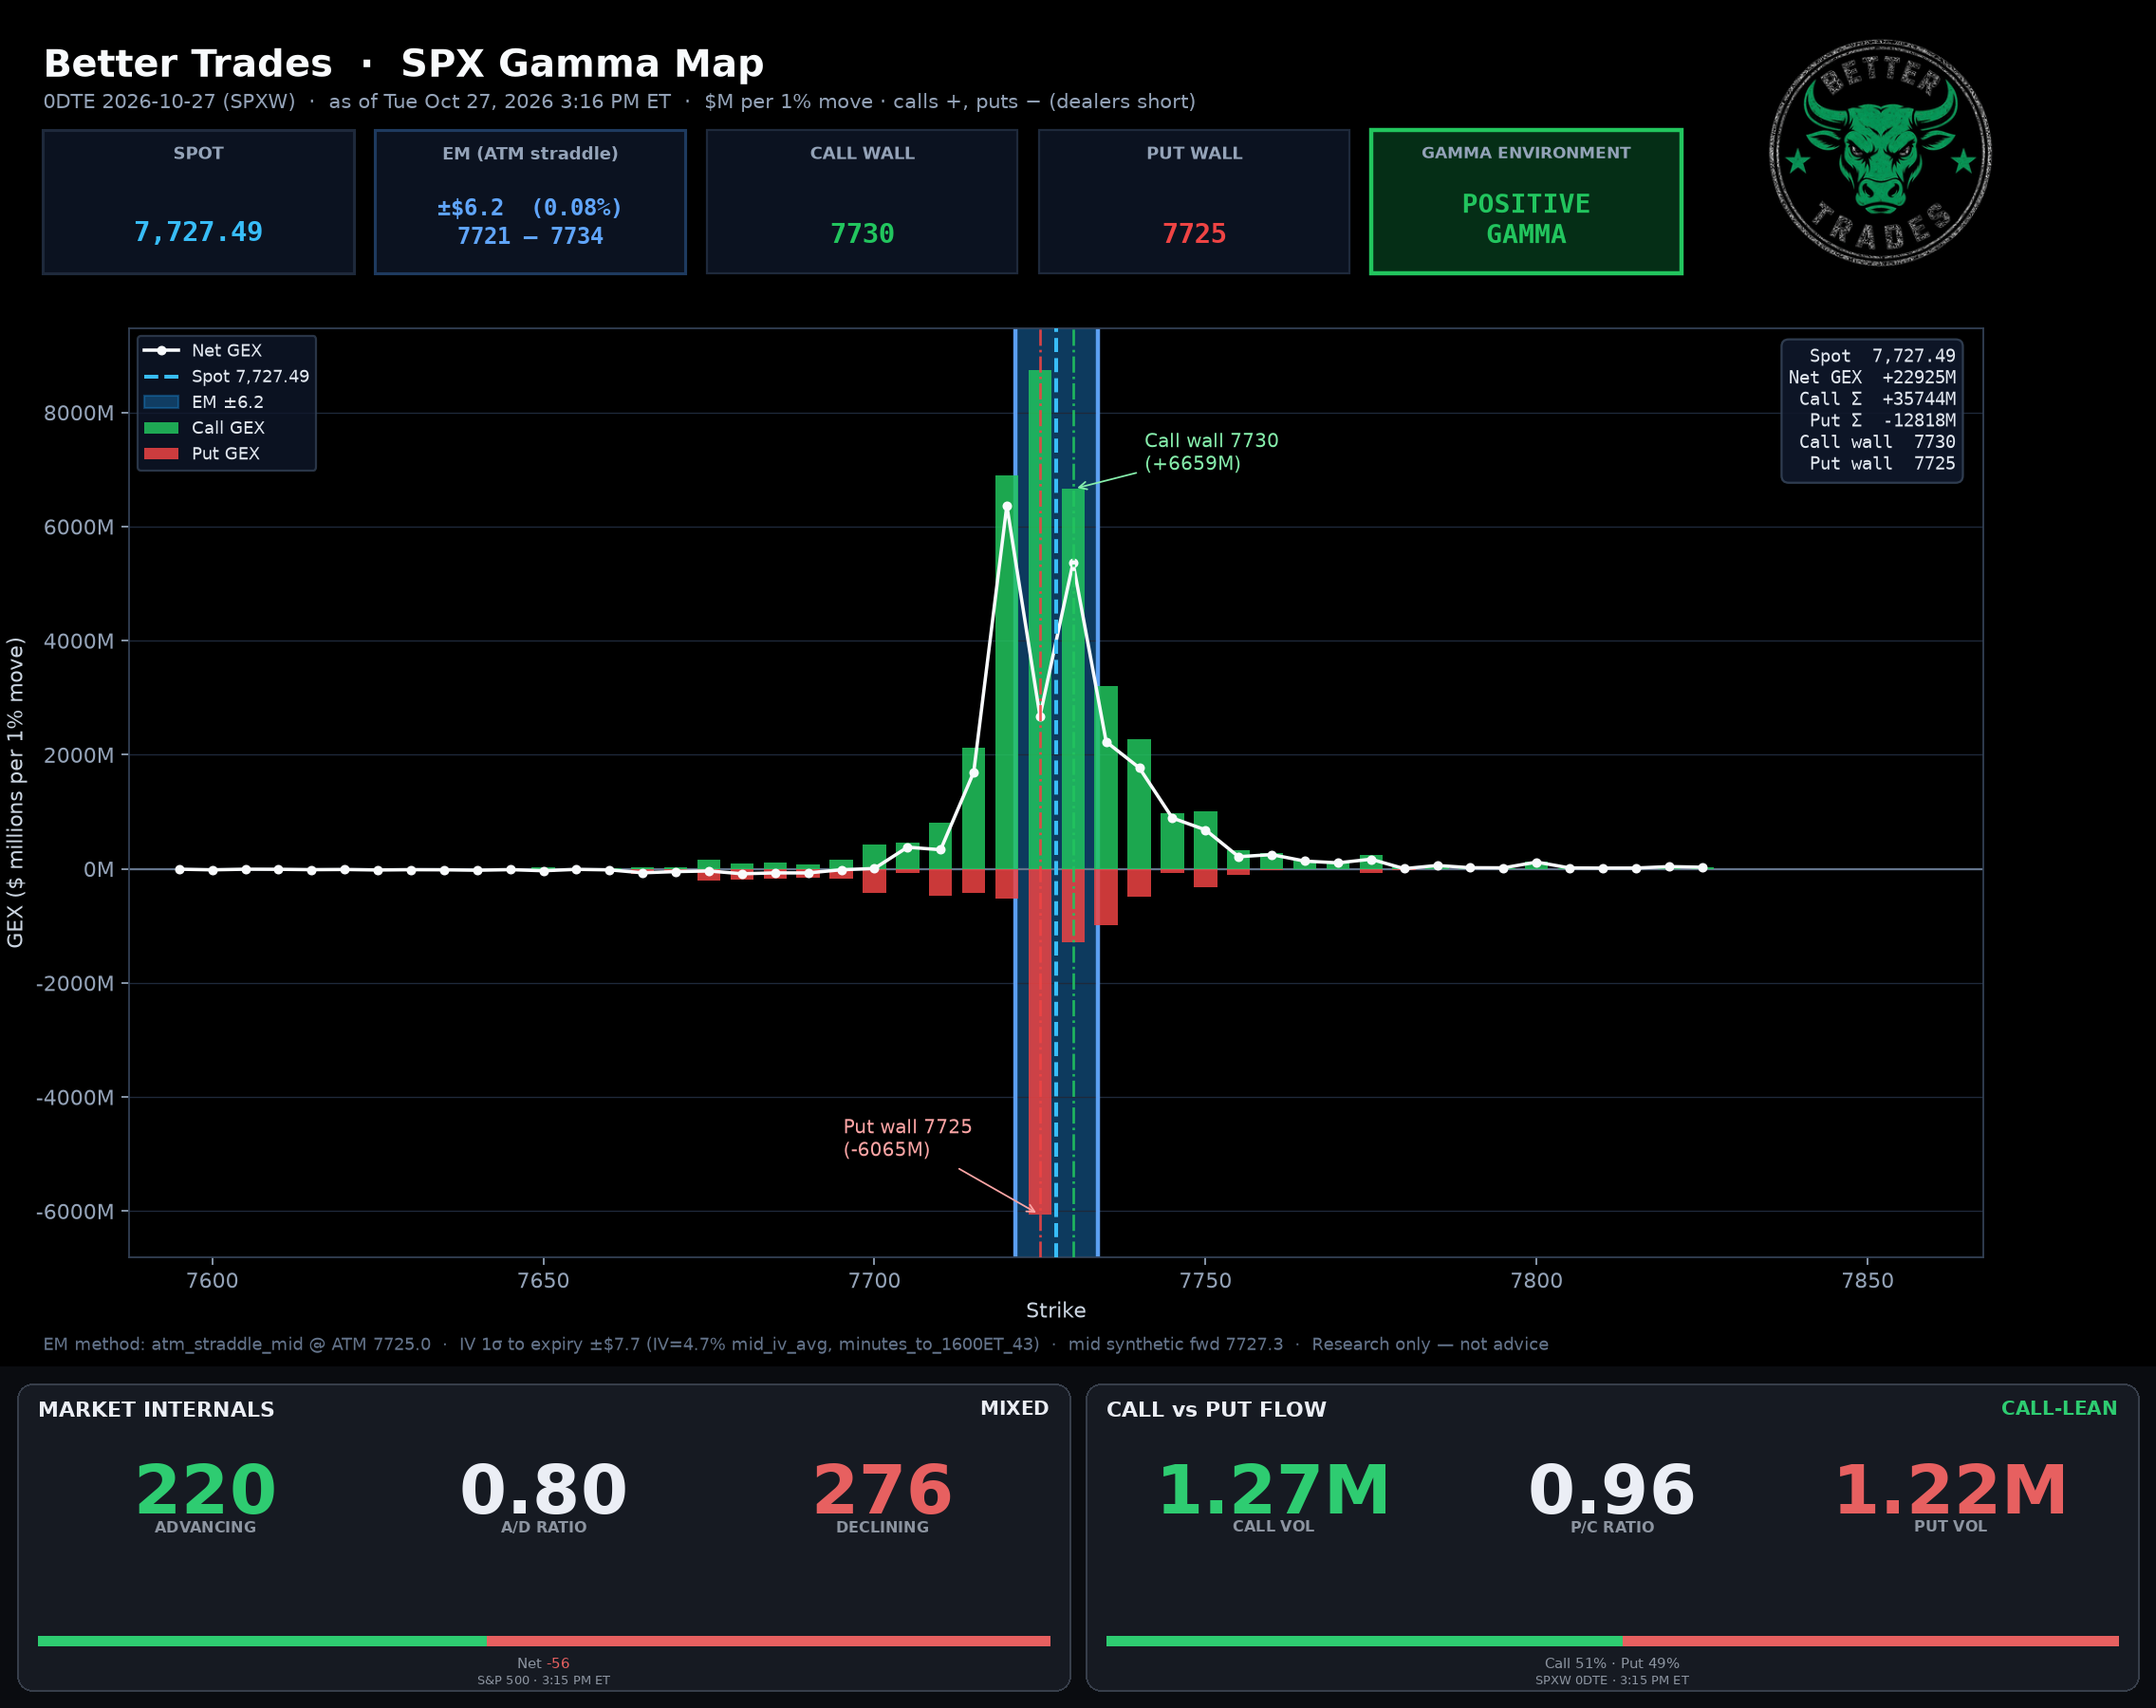Click the CALL vs PUT FLOW heading
The width and height of the screenshot is (2156, 1708).
pos(1216,1410)
